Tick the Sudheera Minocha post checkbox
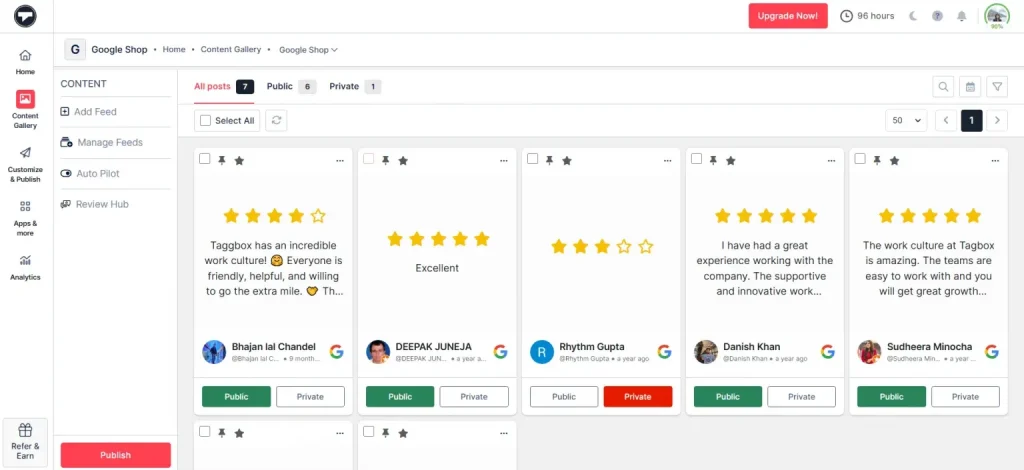Screen dimensions: 1024x470 (860, 159)
